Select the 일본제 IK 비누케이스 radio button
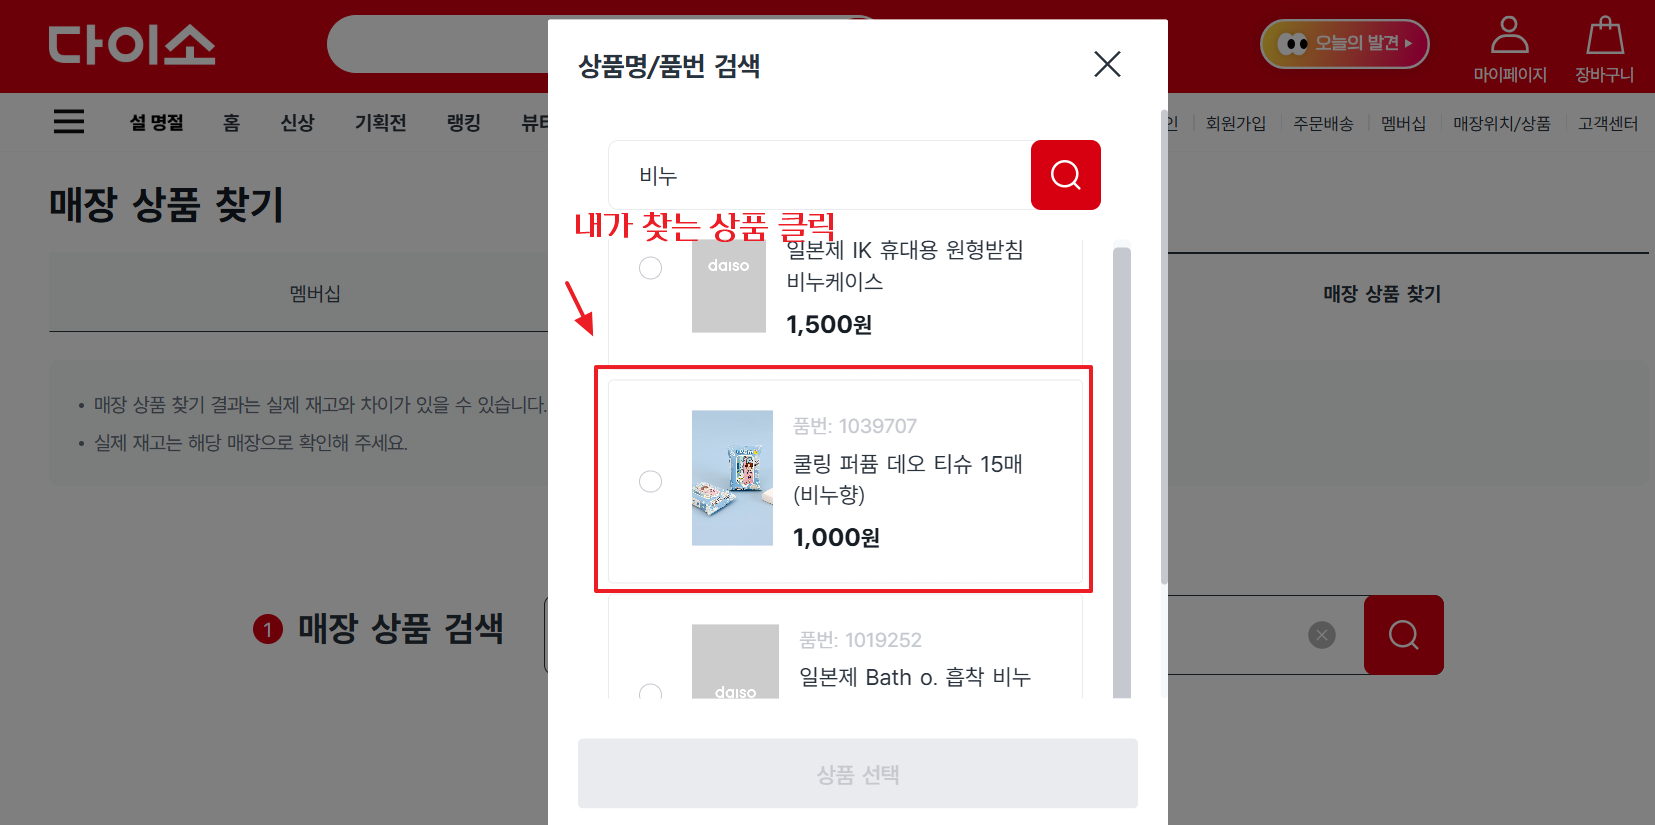The image size is (1655, 825). pyautogui.click(x=651, y=268)
